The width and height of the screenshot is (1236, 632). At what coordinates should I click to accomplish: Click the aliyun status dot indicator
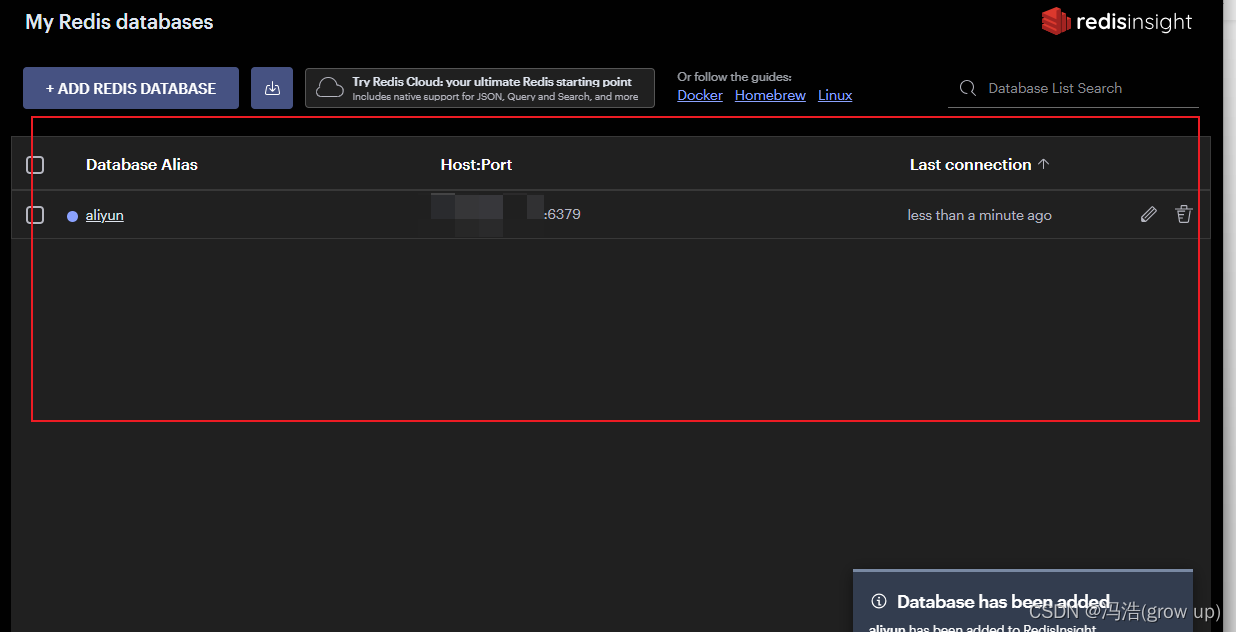(x=72, y=215)
